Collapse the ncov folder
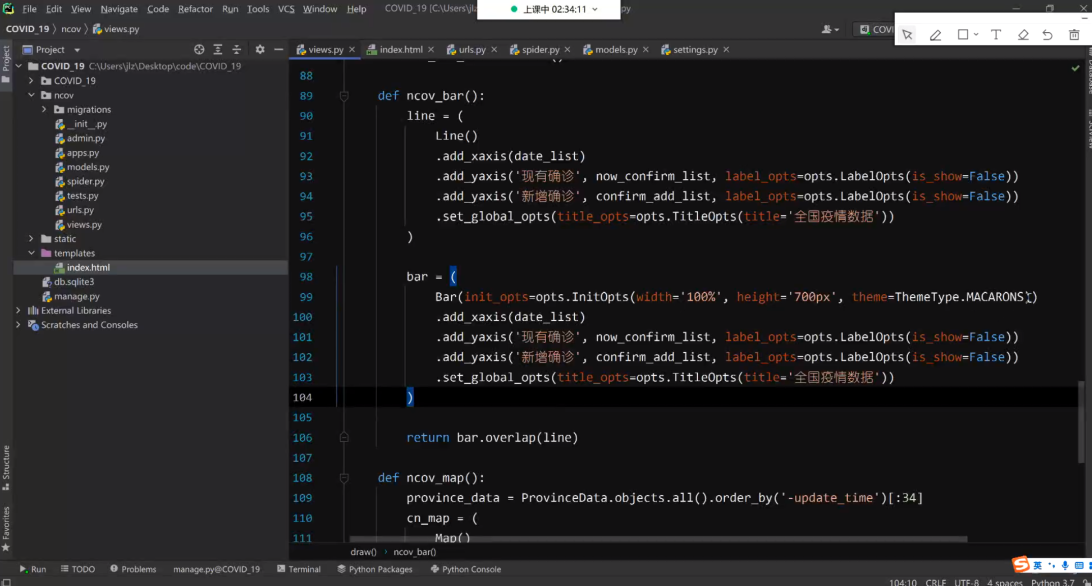 pos(31,95)
